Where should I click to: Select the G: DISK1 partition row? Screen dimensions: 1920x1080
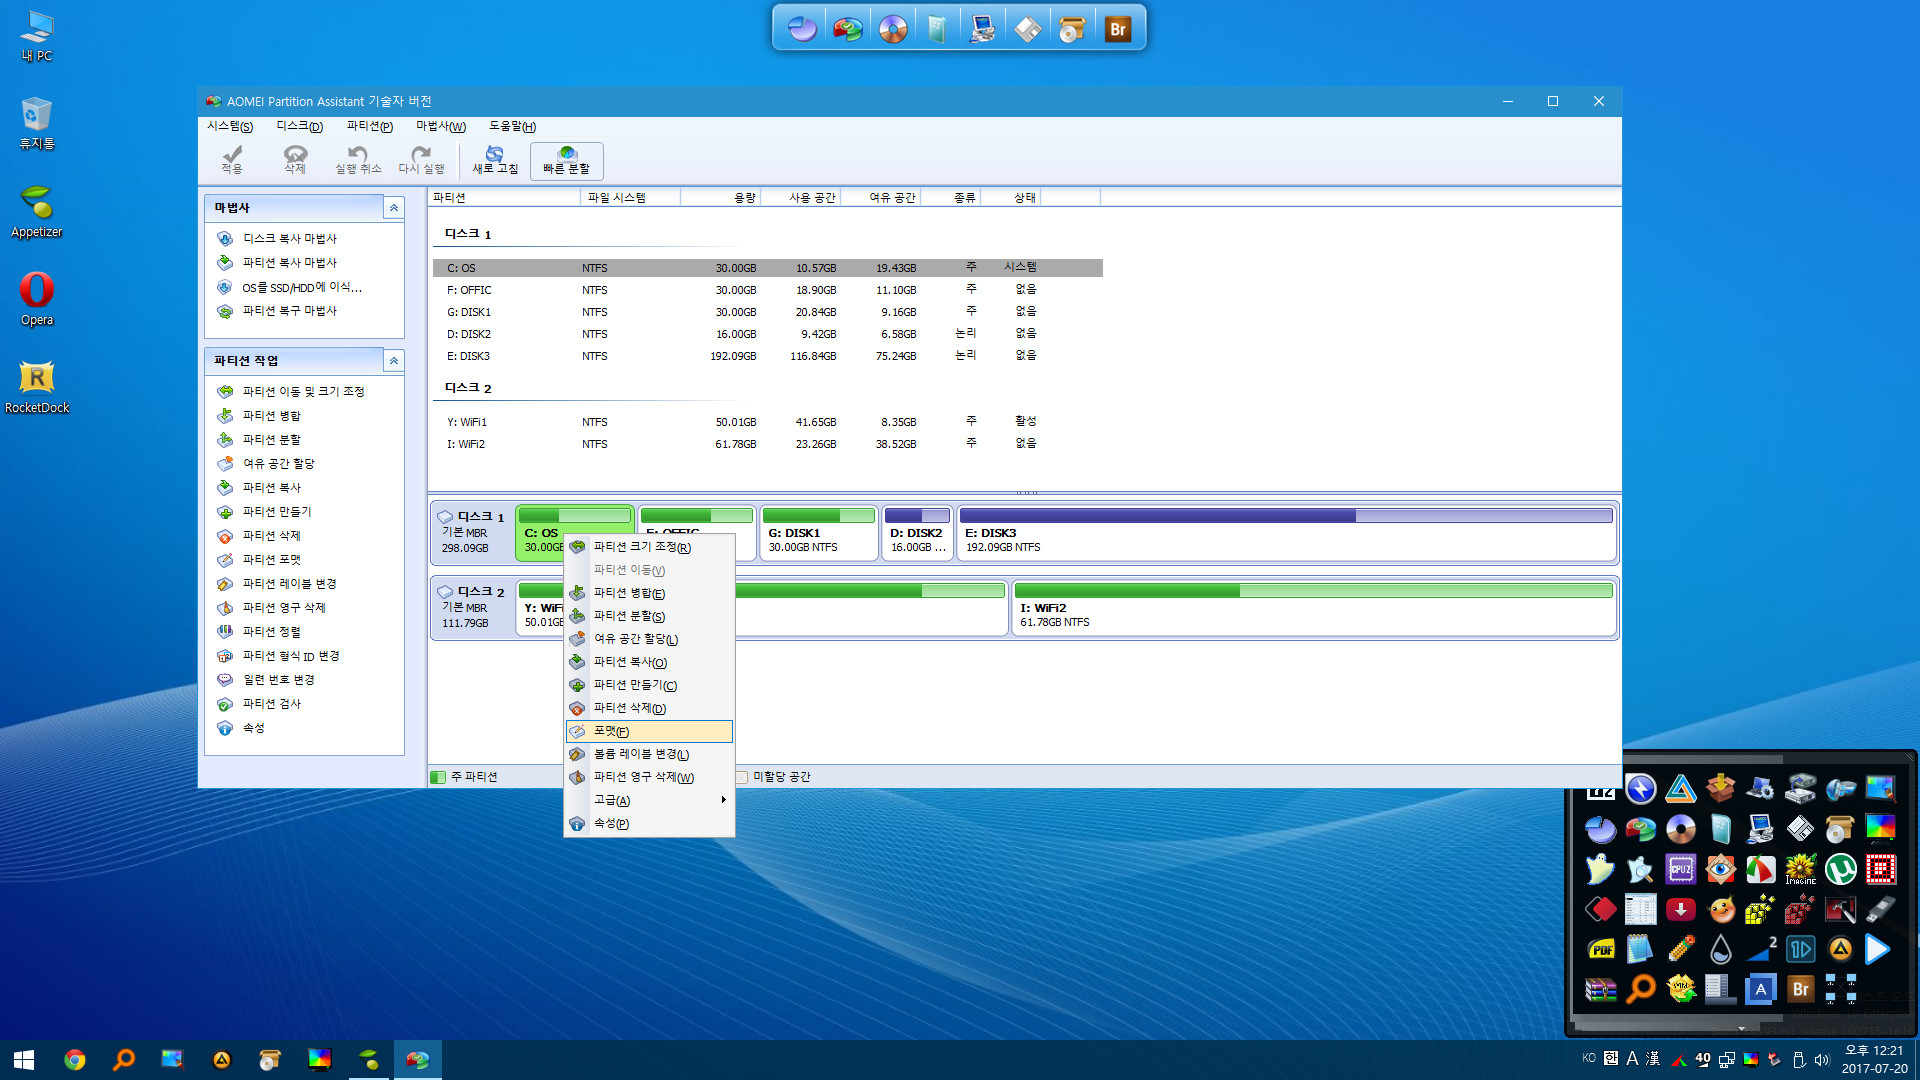click(767, 312)
